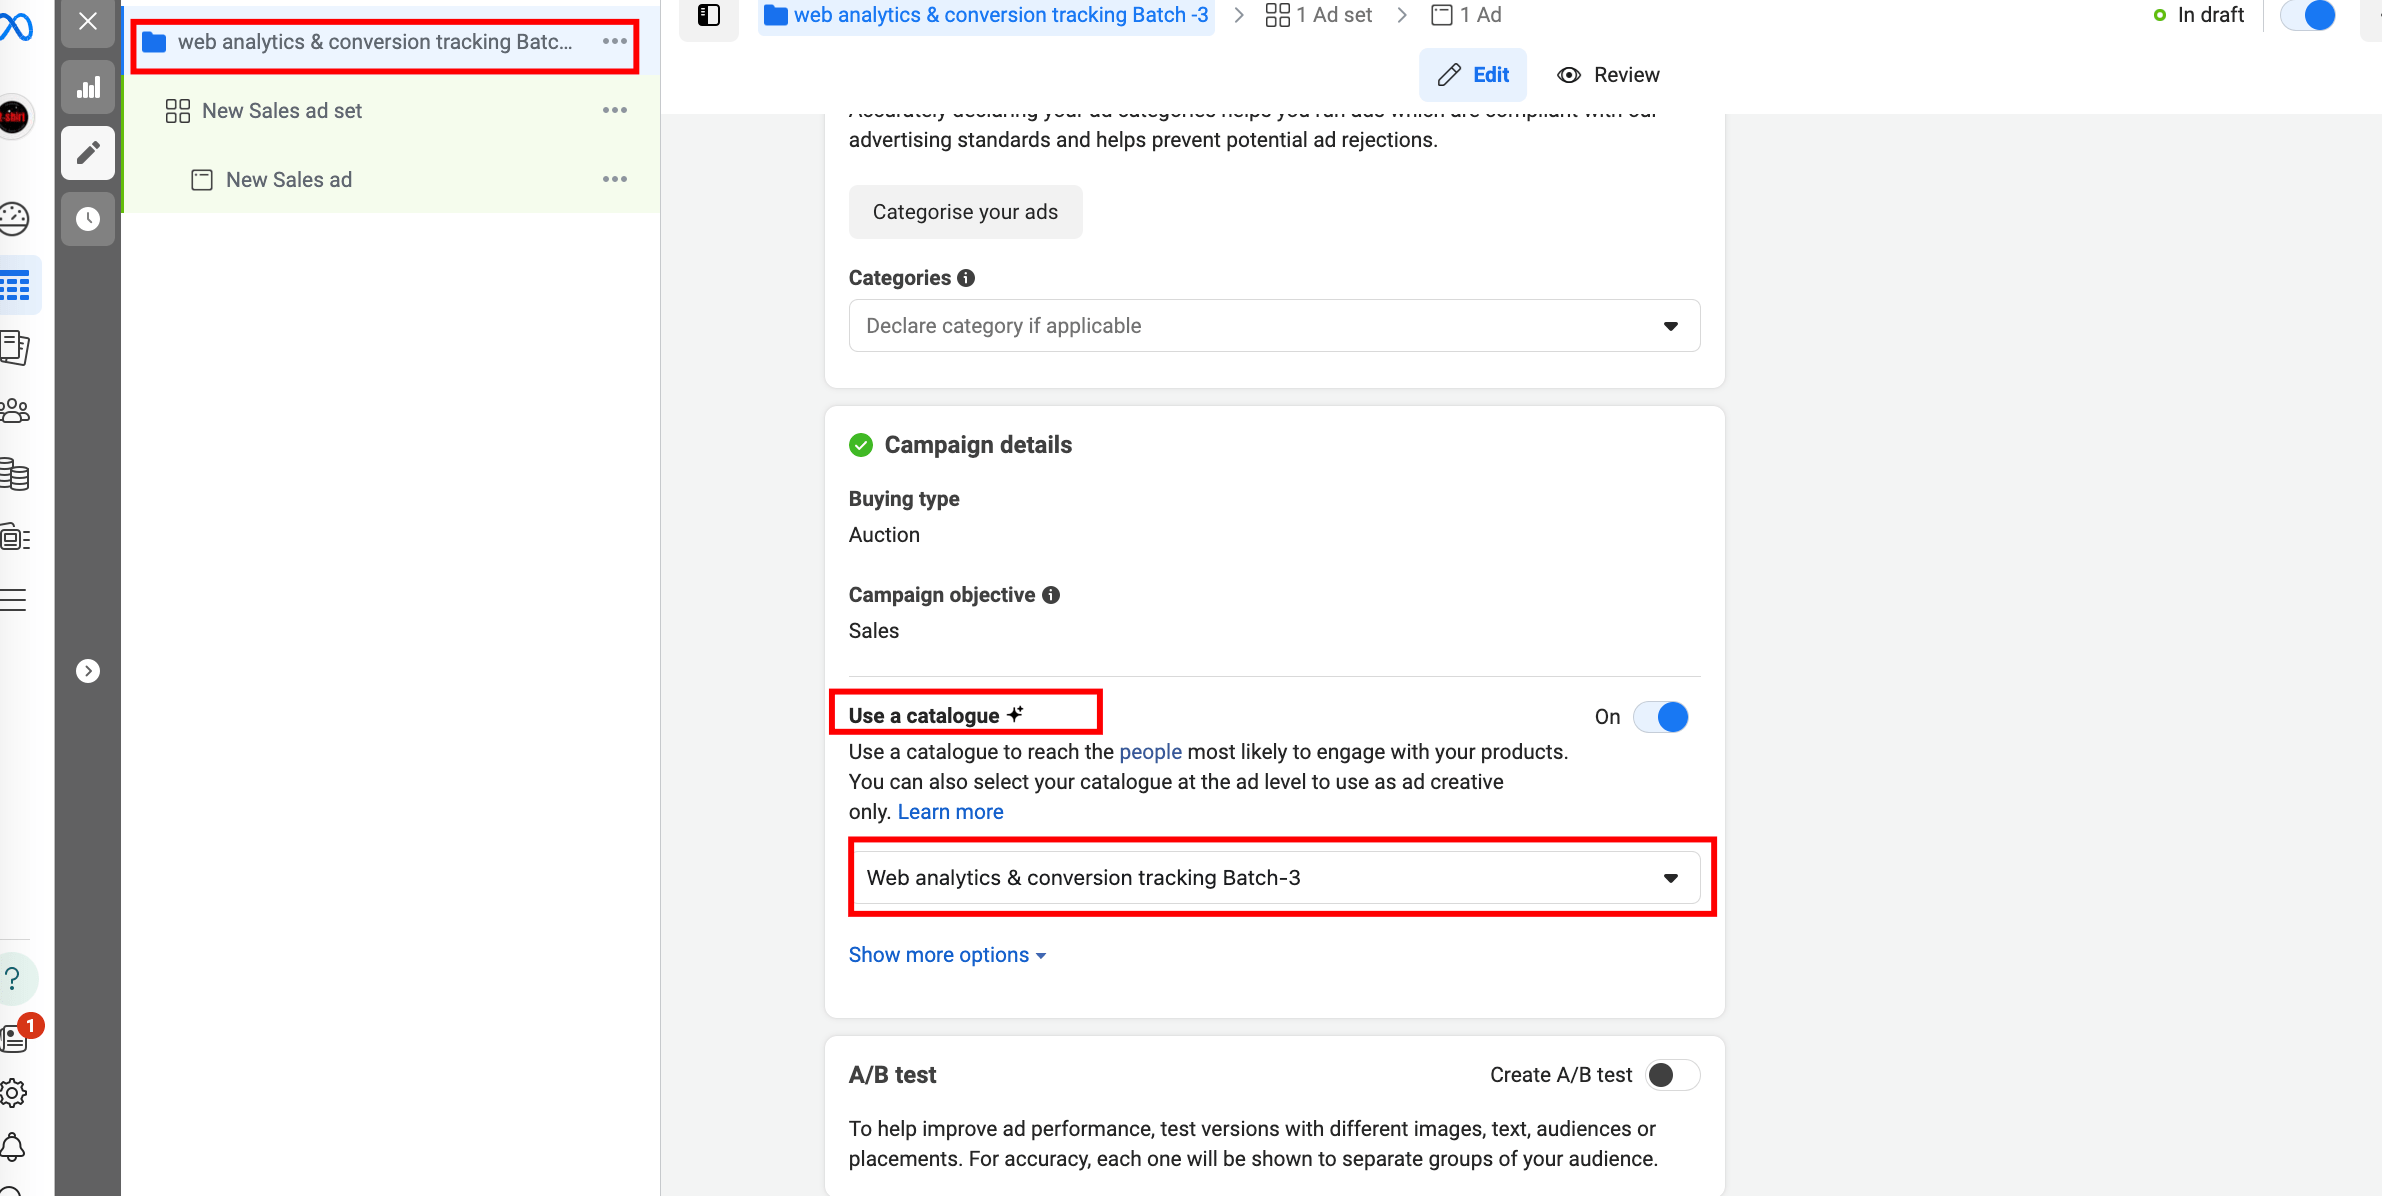
Task: Enable the Create A/B test toggle
Action: click(1672, 1075)
